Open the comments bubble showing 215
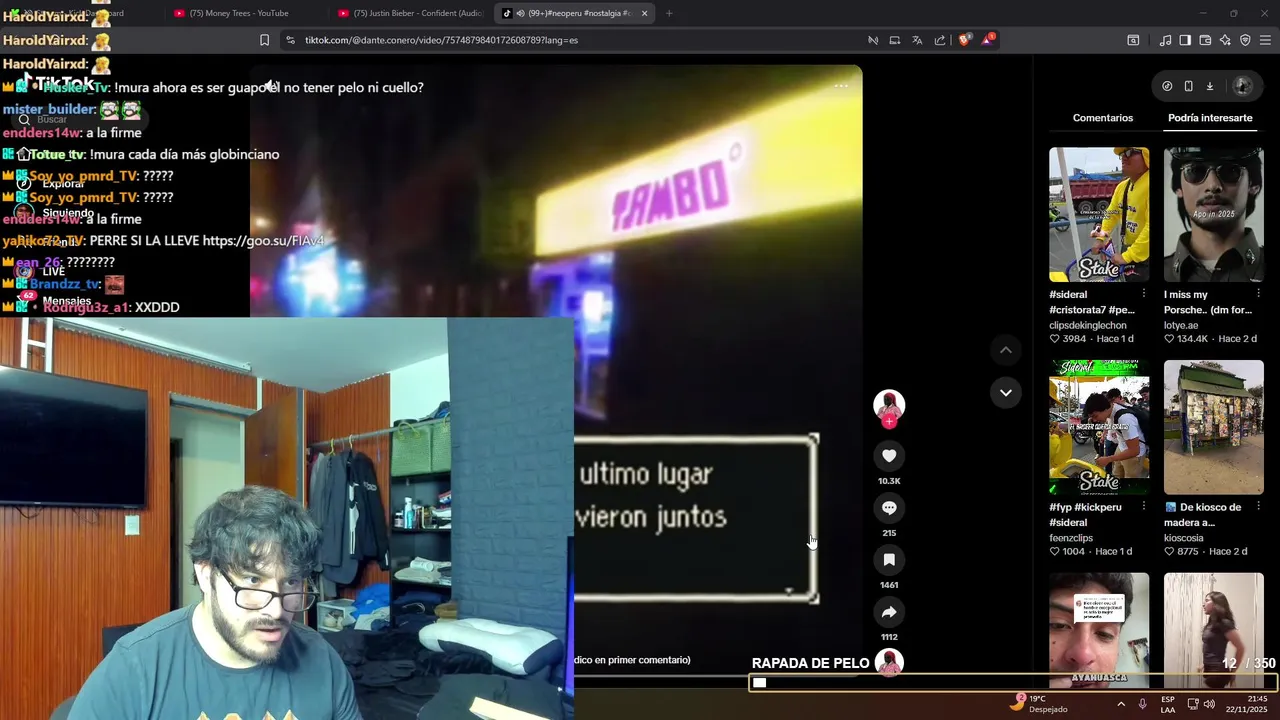 (x=889, y=508)
